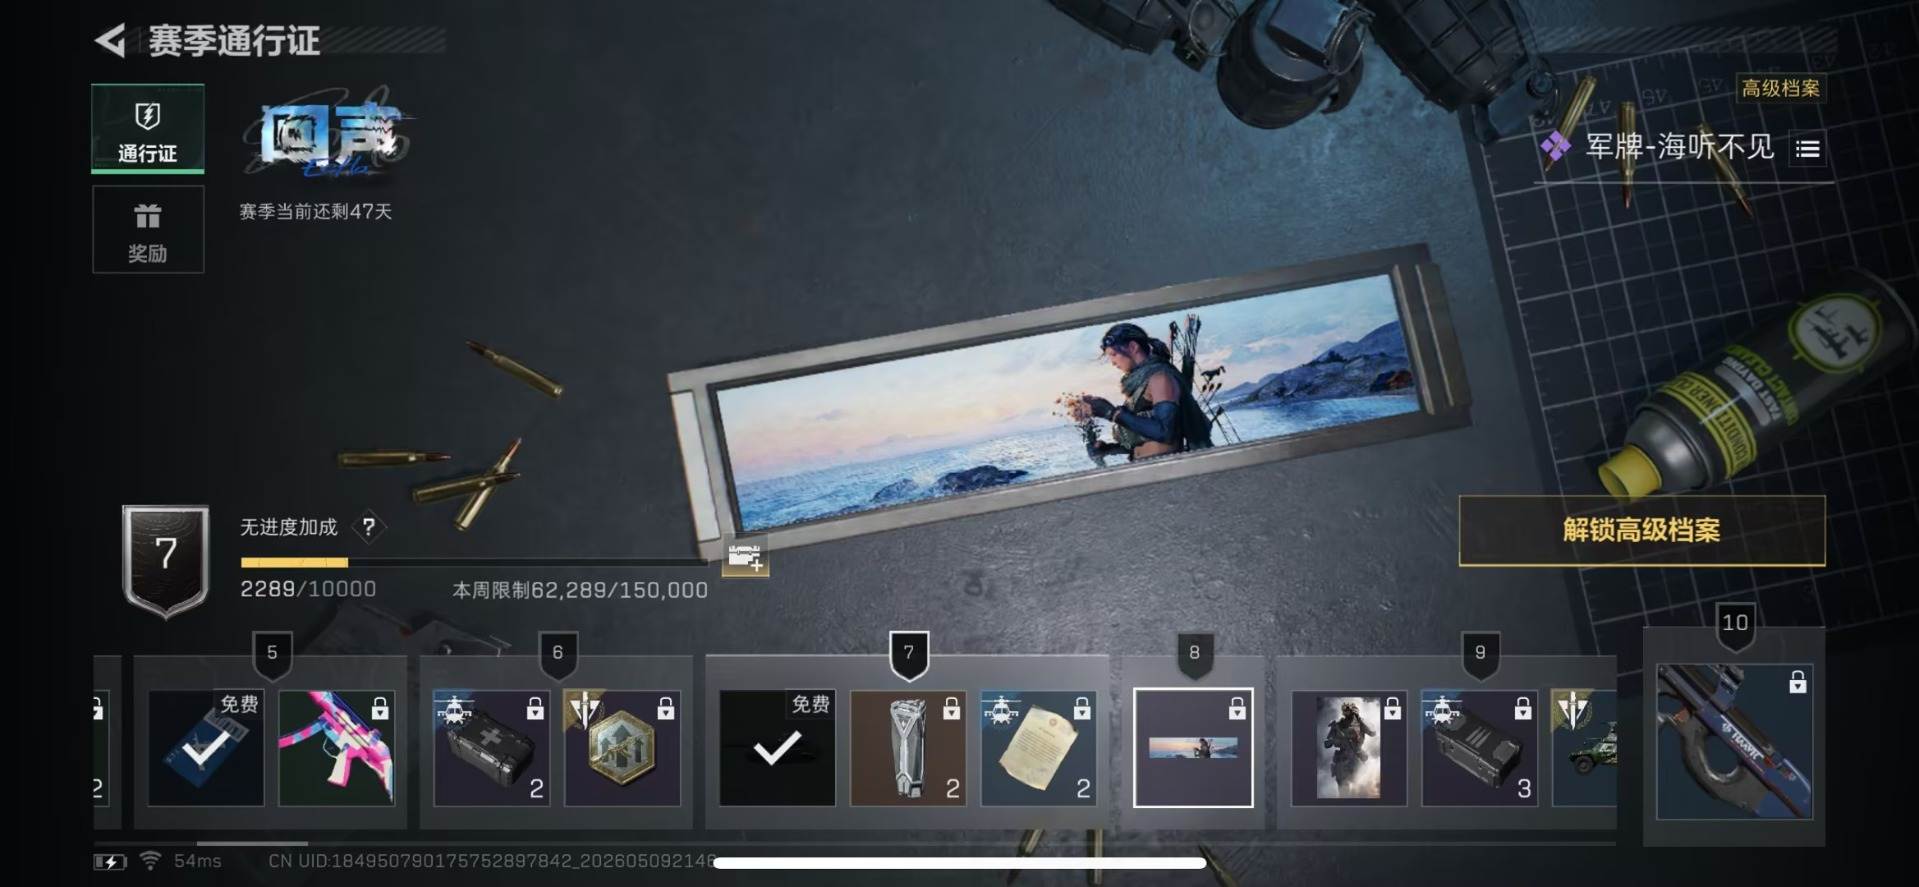
Task: Click the 54ms latency indicator
Action: click(x=198, y=860)
